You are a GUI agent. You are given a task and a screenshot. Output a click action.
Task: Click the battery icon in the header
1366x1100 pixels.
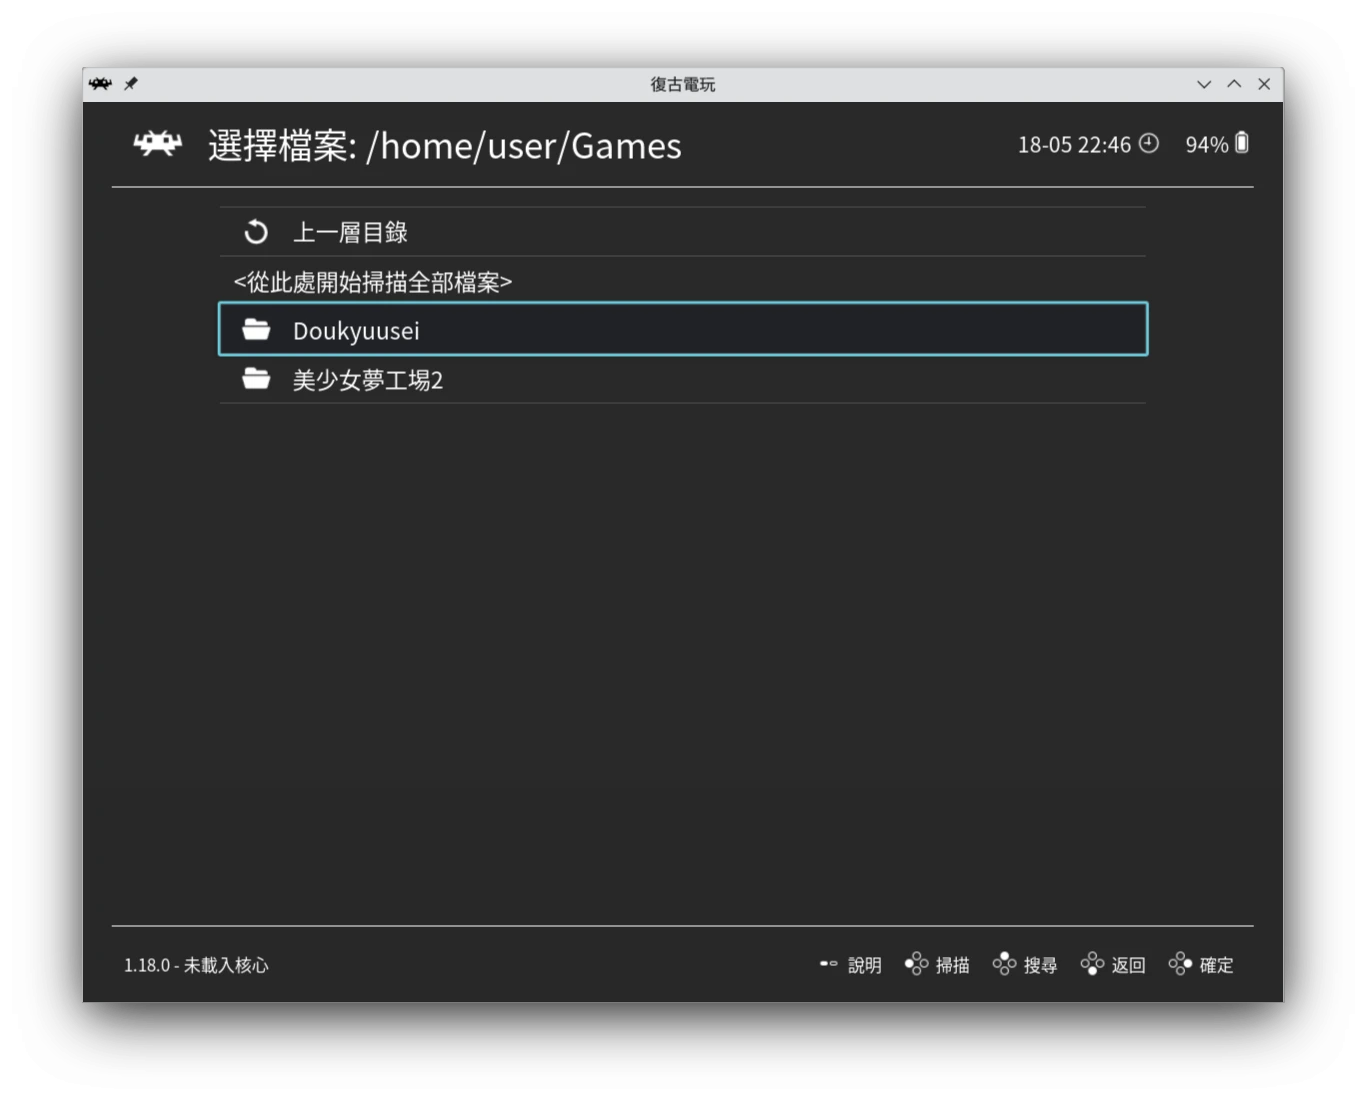(1242, 144)
